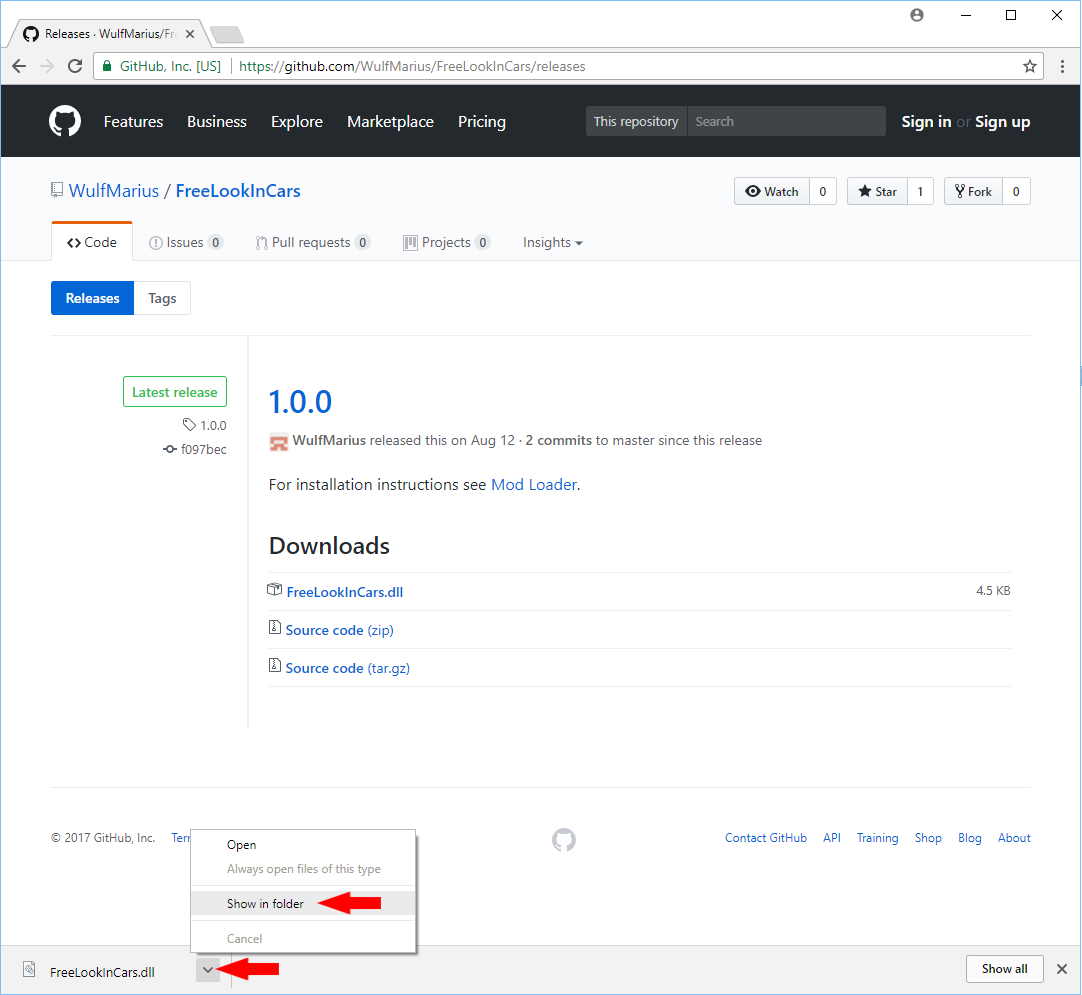Click Sign in link

[926, 121]
